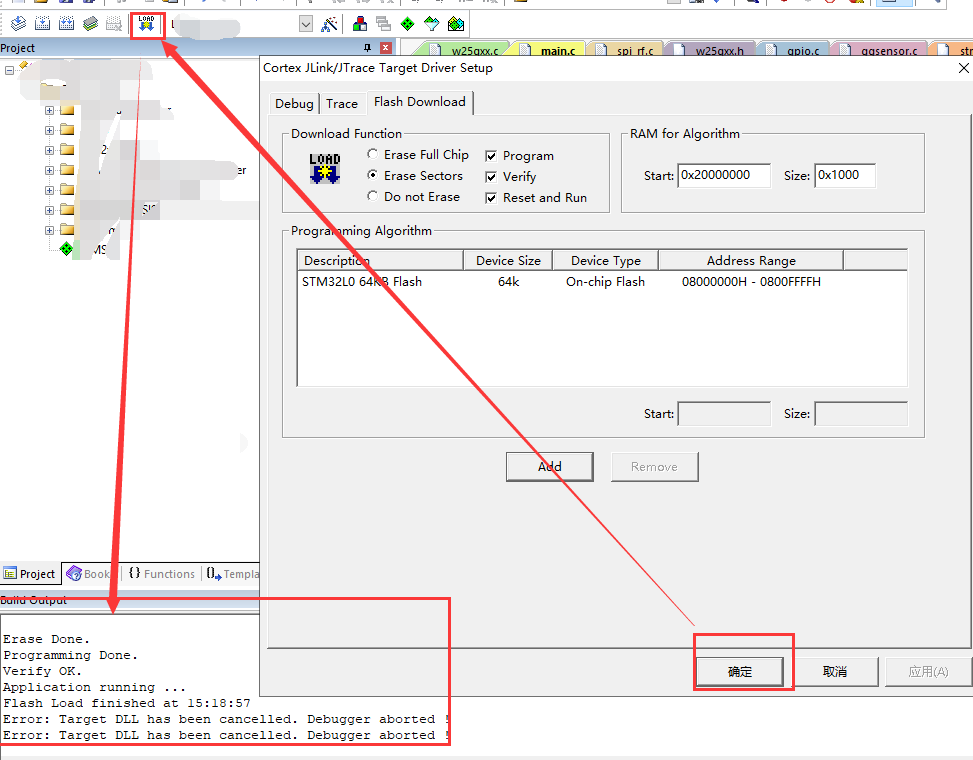The image size is (973, 760).
Task: Switch to the Trace tab
Action: [x=342, y=104]
